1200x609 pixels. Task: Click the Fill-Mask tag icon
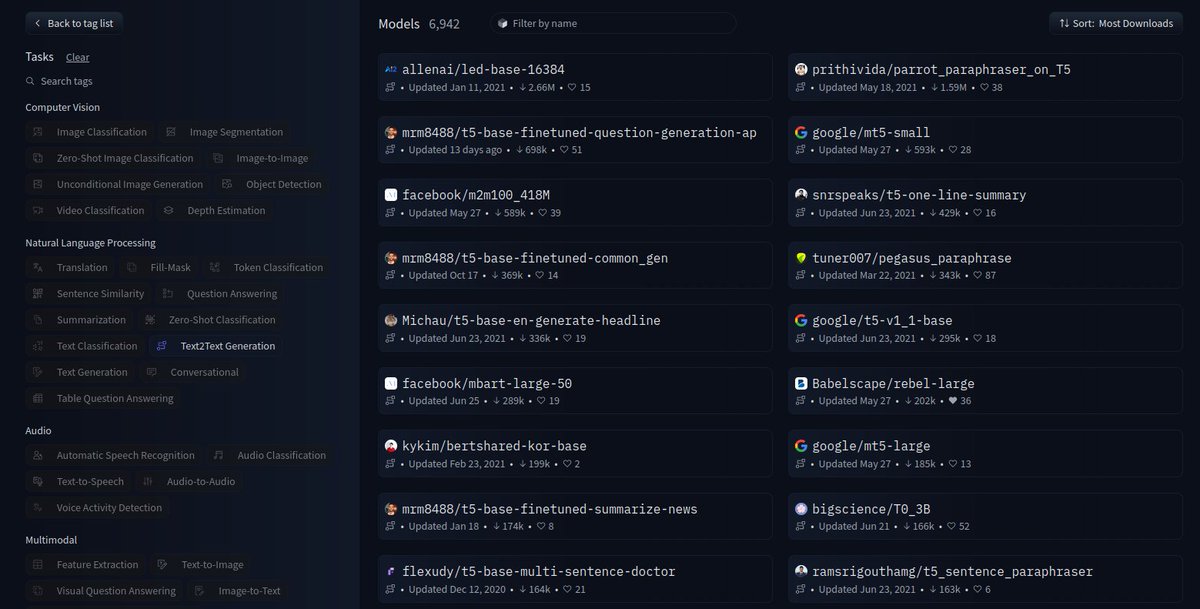pos(132,267)
